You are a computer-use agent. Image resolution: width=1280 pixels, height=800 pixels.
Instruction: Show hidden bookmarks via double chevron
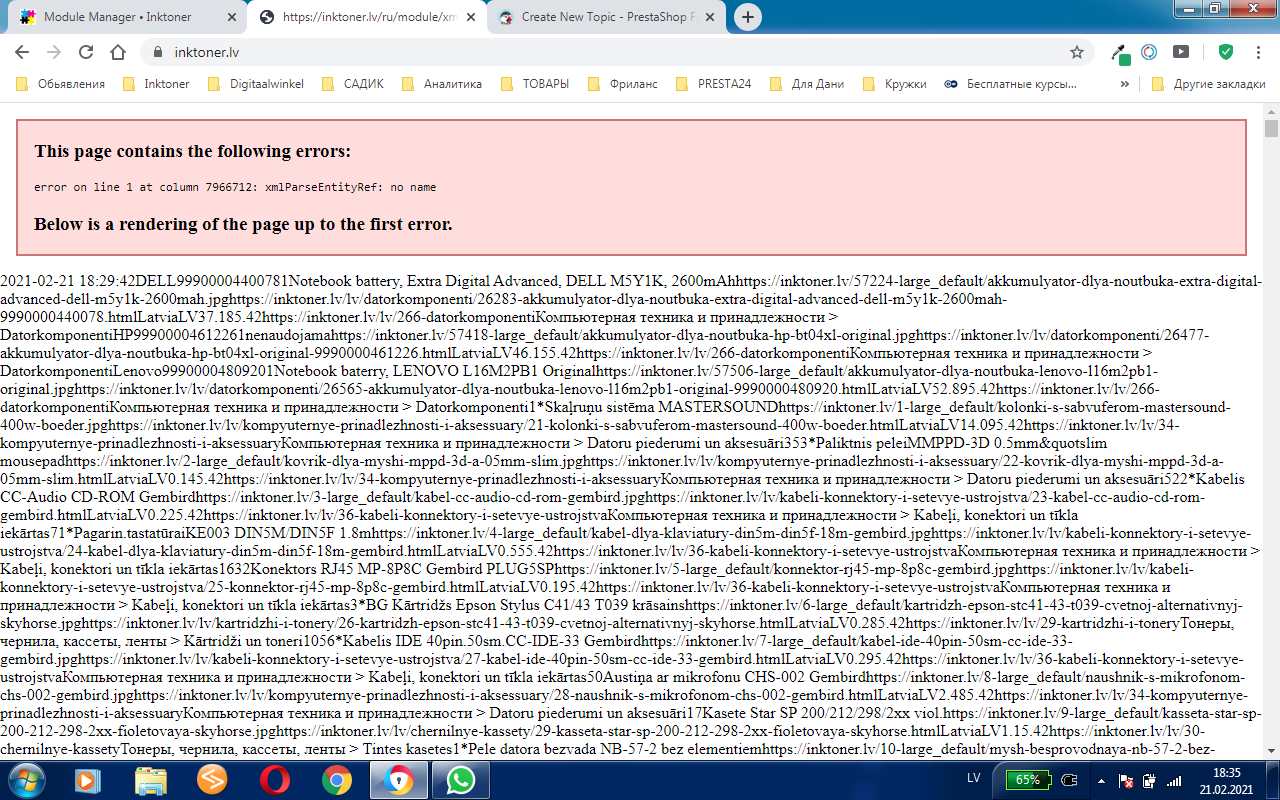tap(1124, 84)
